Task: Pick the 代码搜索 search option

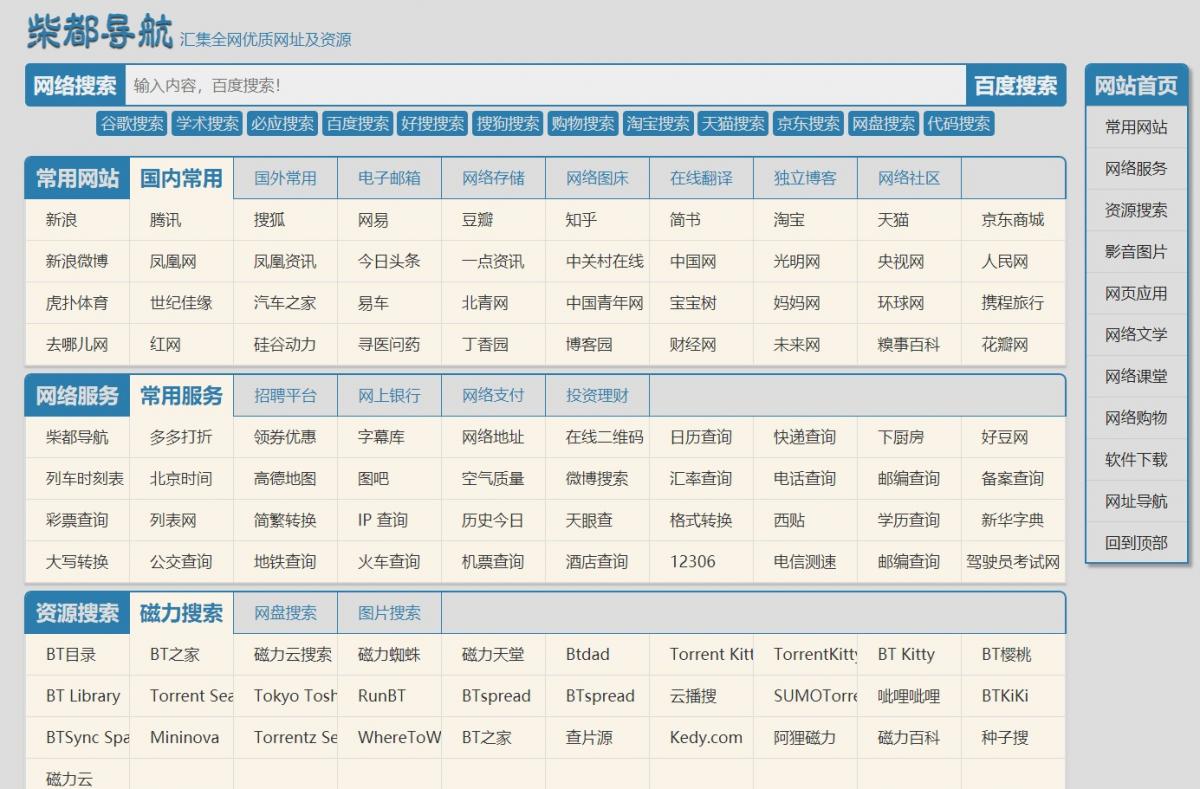Action: 958,124
